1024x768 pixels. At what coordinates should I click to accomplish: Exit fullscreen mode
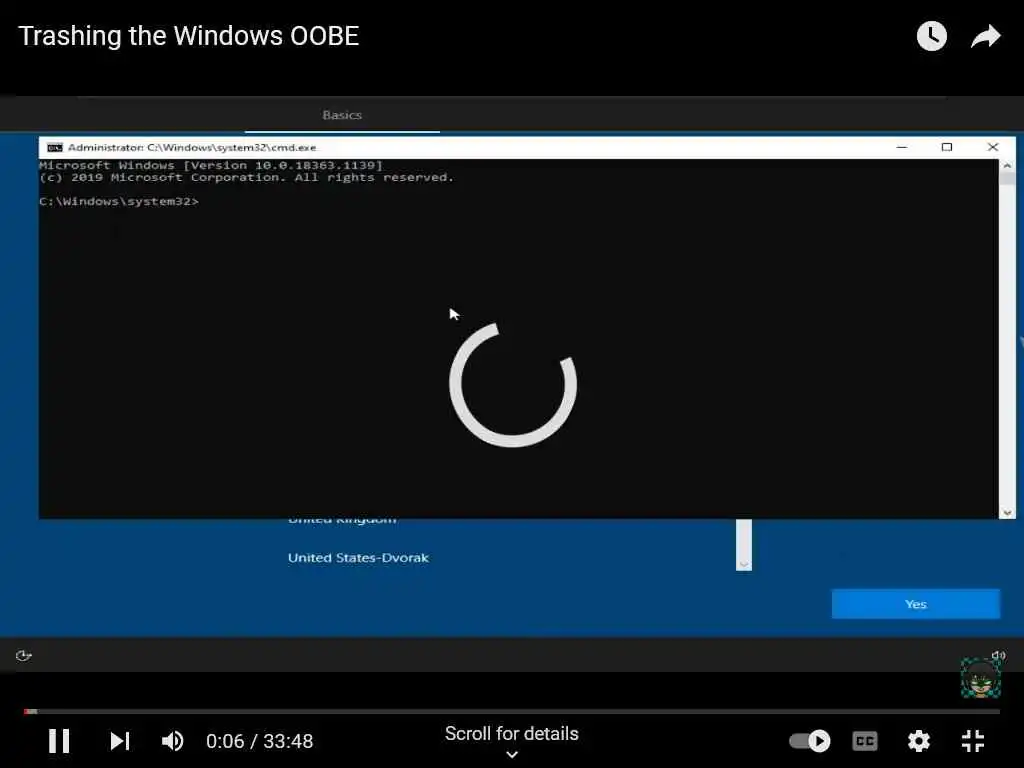[973, 741]
